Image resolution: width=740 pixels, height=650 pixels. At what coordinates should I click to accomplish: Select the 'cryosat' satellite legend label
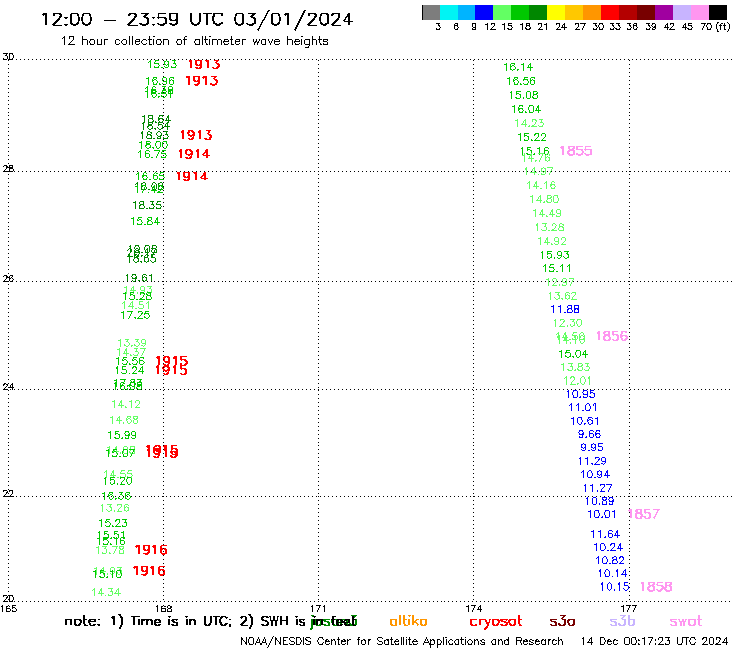(496, 622)
